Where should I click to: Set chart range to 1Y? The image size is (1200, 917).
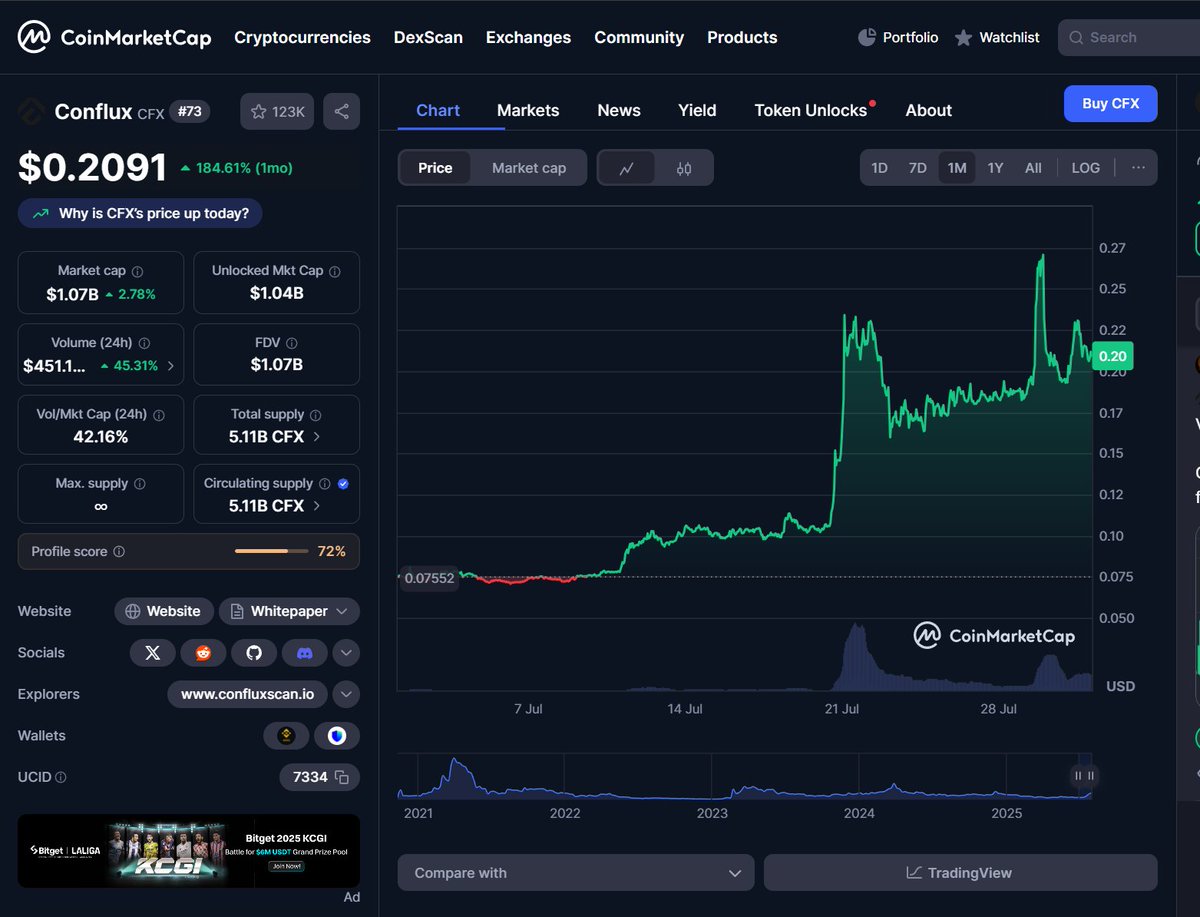coord(995,168)
